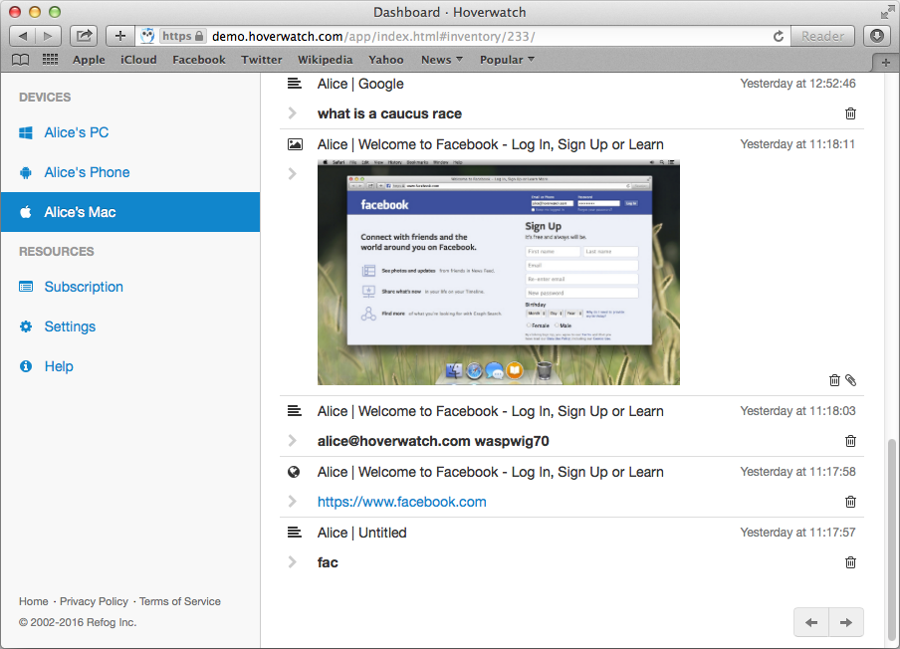Reload the page with Safari's refresh icon
Image resolution: width=900 pixels, height=649 pixels.
point(778,36)
